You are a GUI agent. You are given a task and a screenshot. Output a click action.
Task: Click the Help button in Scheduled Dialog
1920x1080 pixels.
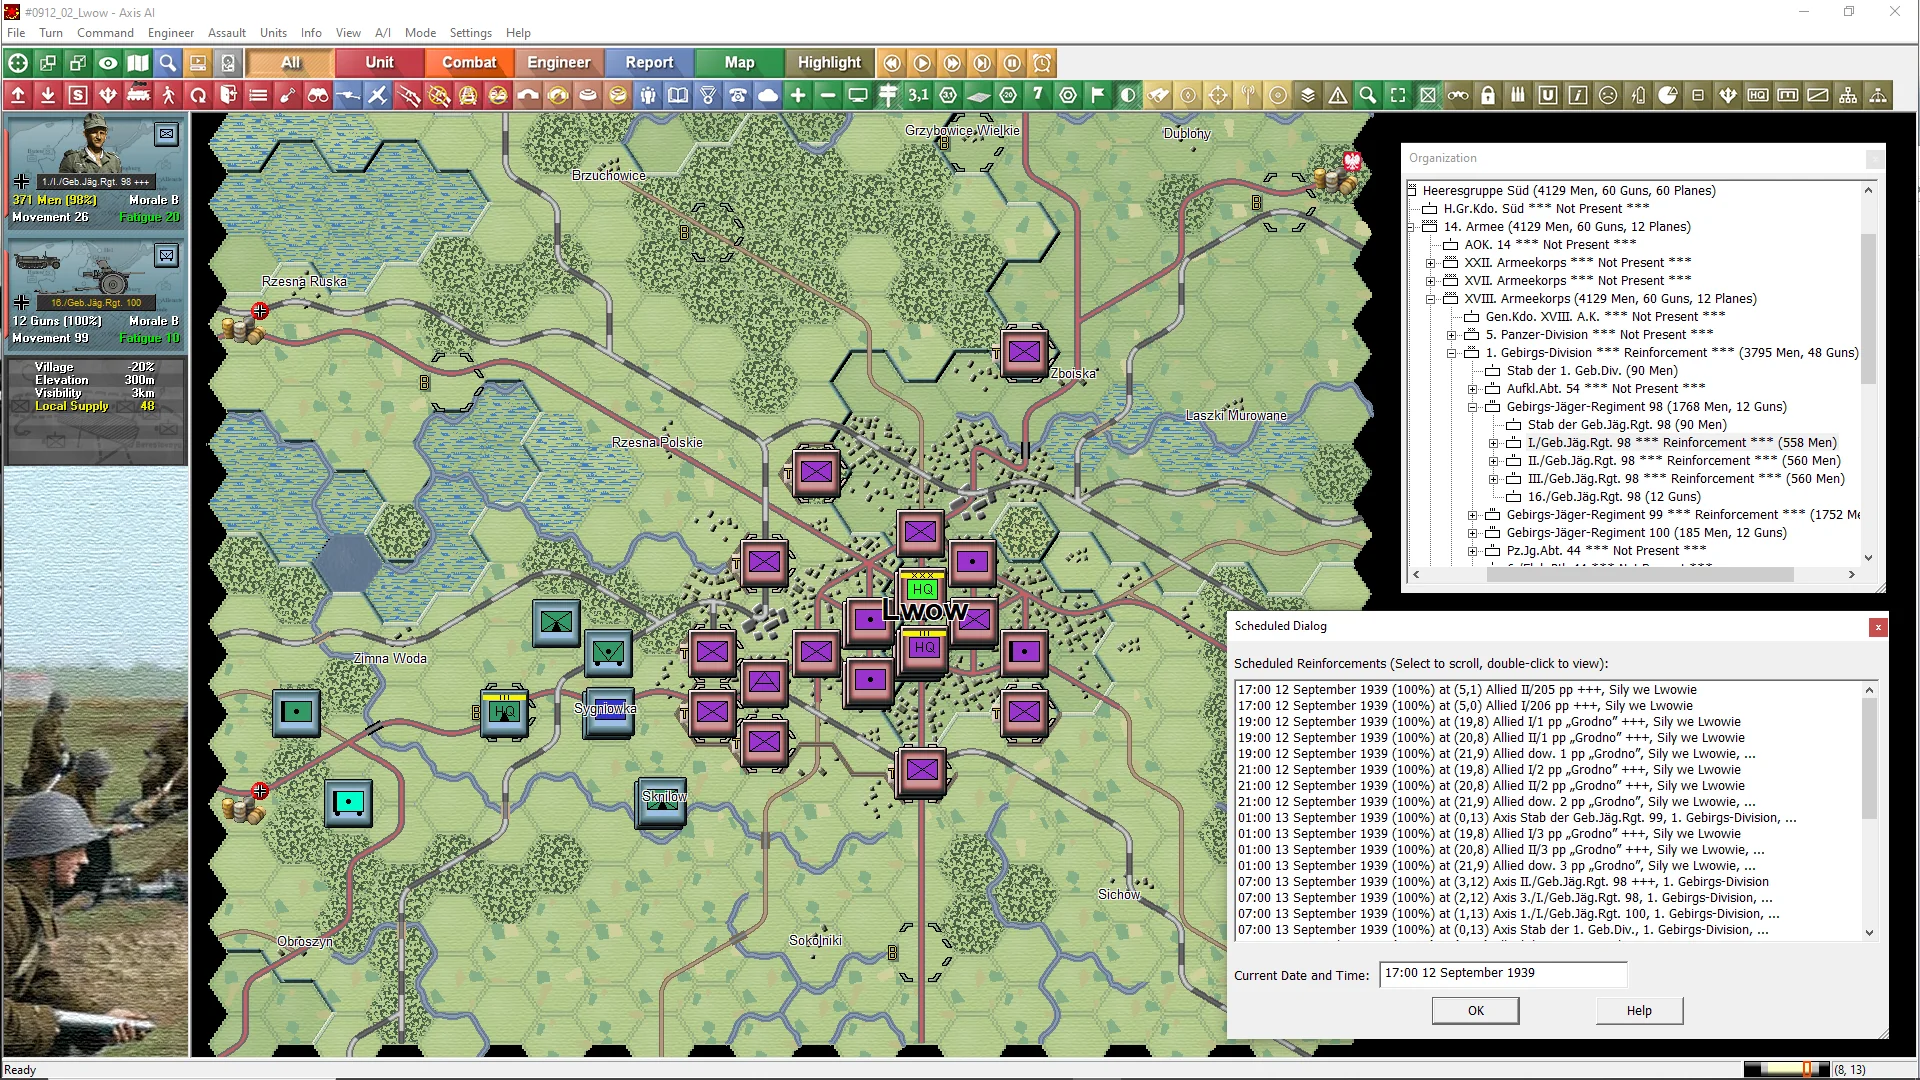pos(1638,1011)
